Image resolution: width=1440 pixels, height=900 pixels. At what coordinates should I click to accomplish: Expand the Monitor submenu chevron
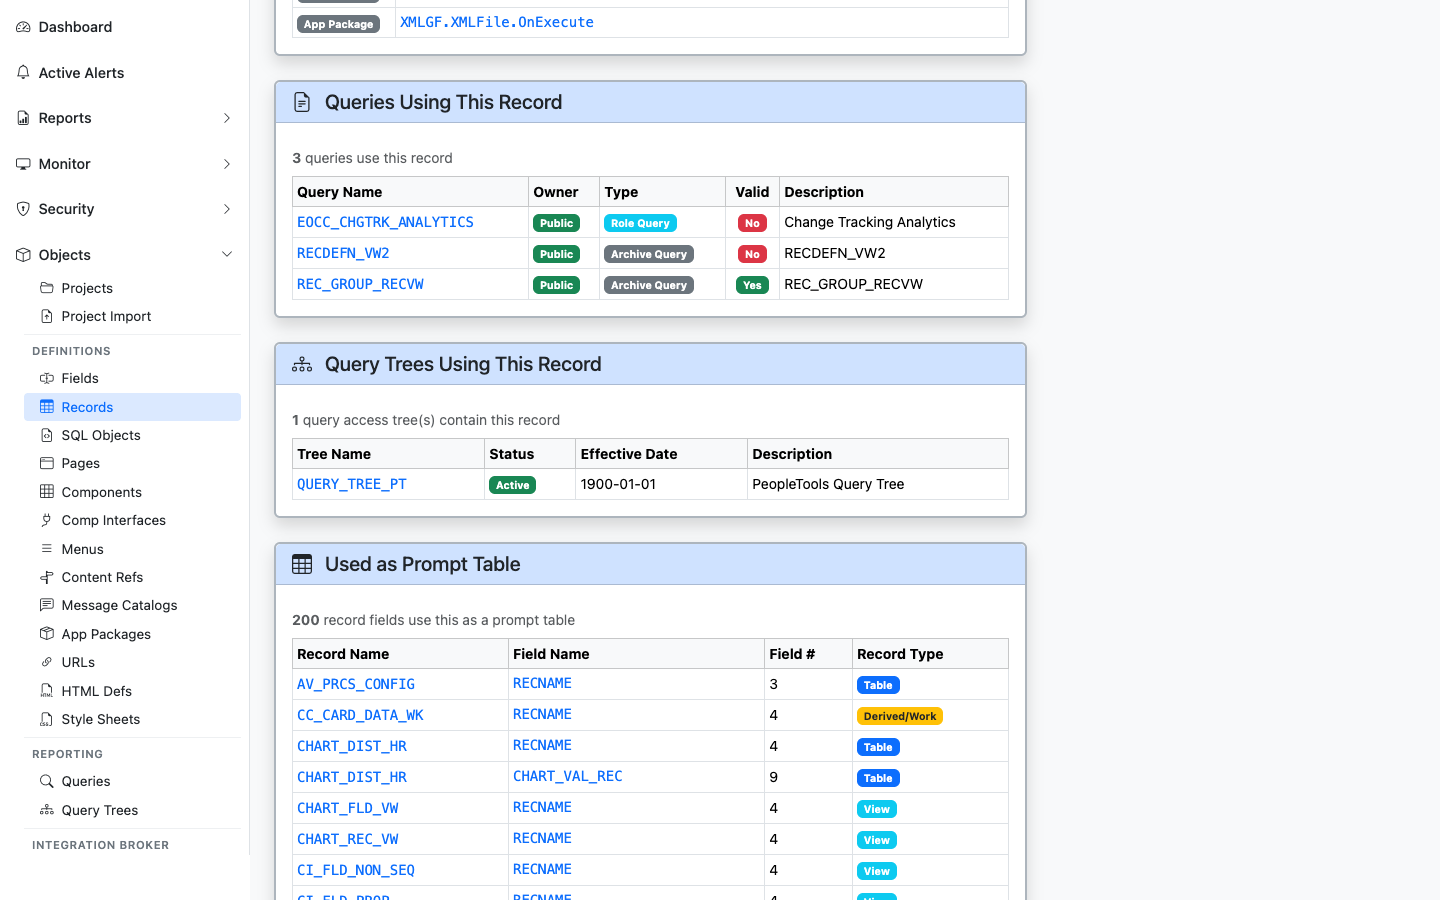pos(227,164)
